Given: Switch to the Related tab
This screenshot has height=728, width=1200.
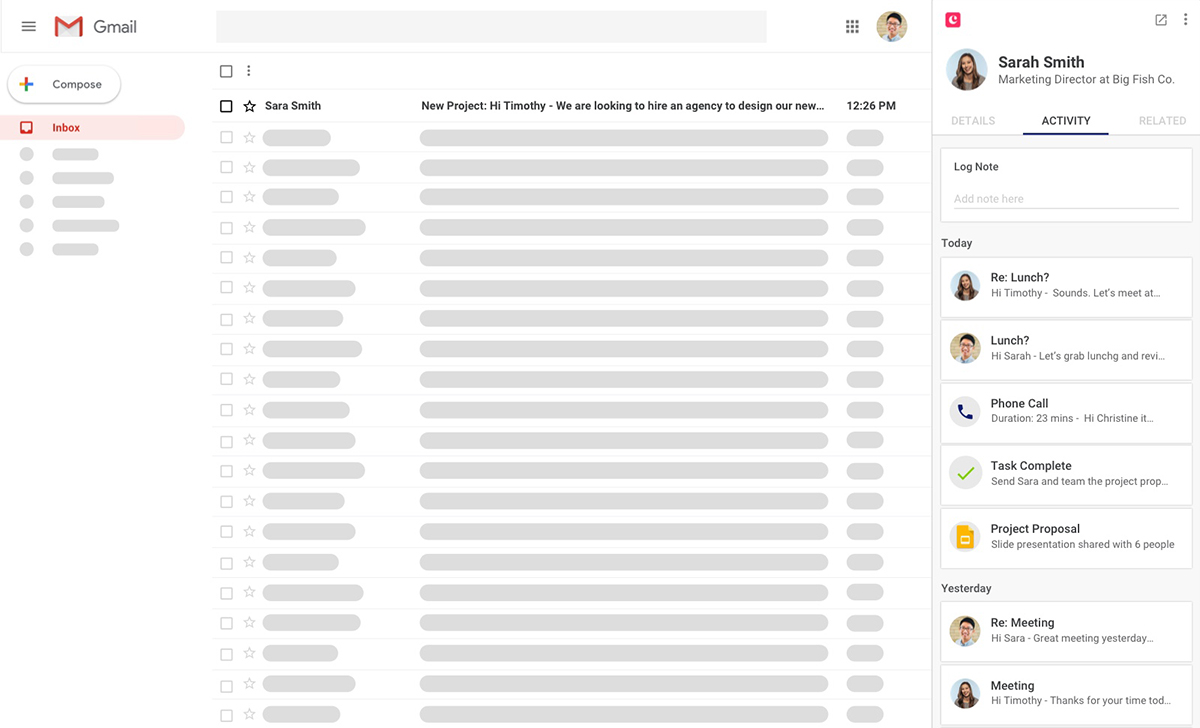Looking at the screenshot, I should (1162, 121).
